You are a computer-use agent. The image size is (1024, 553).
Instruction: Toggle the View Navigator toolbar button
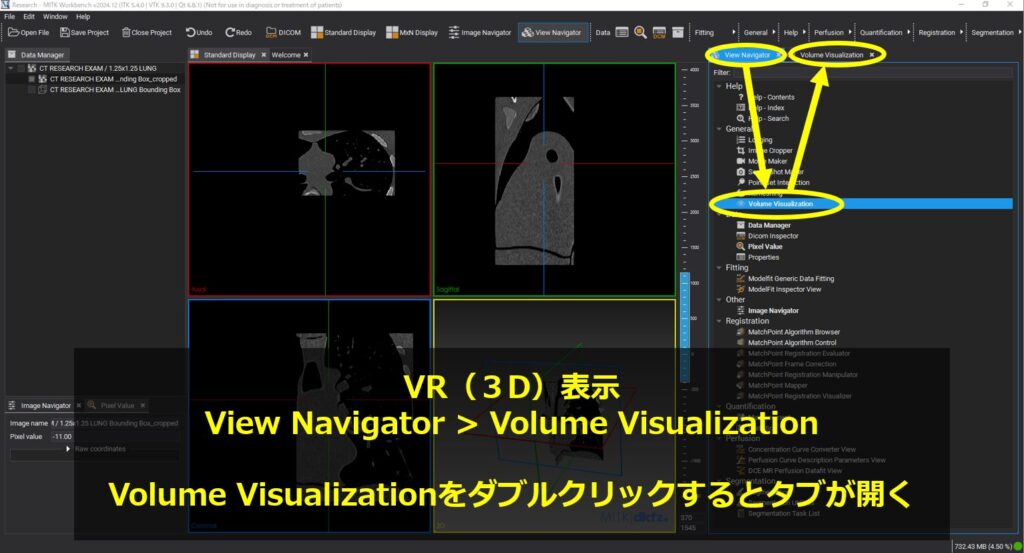tap(552, 33)
